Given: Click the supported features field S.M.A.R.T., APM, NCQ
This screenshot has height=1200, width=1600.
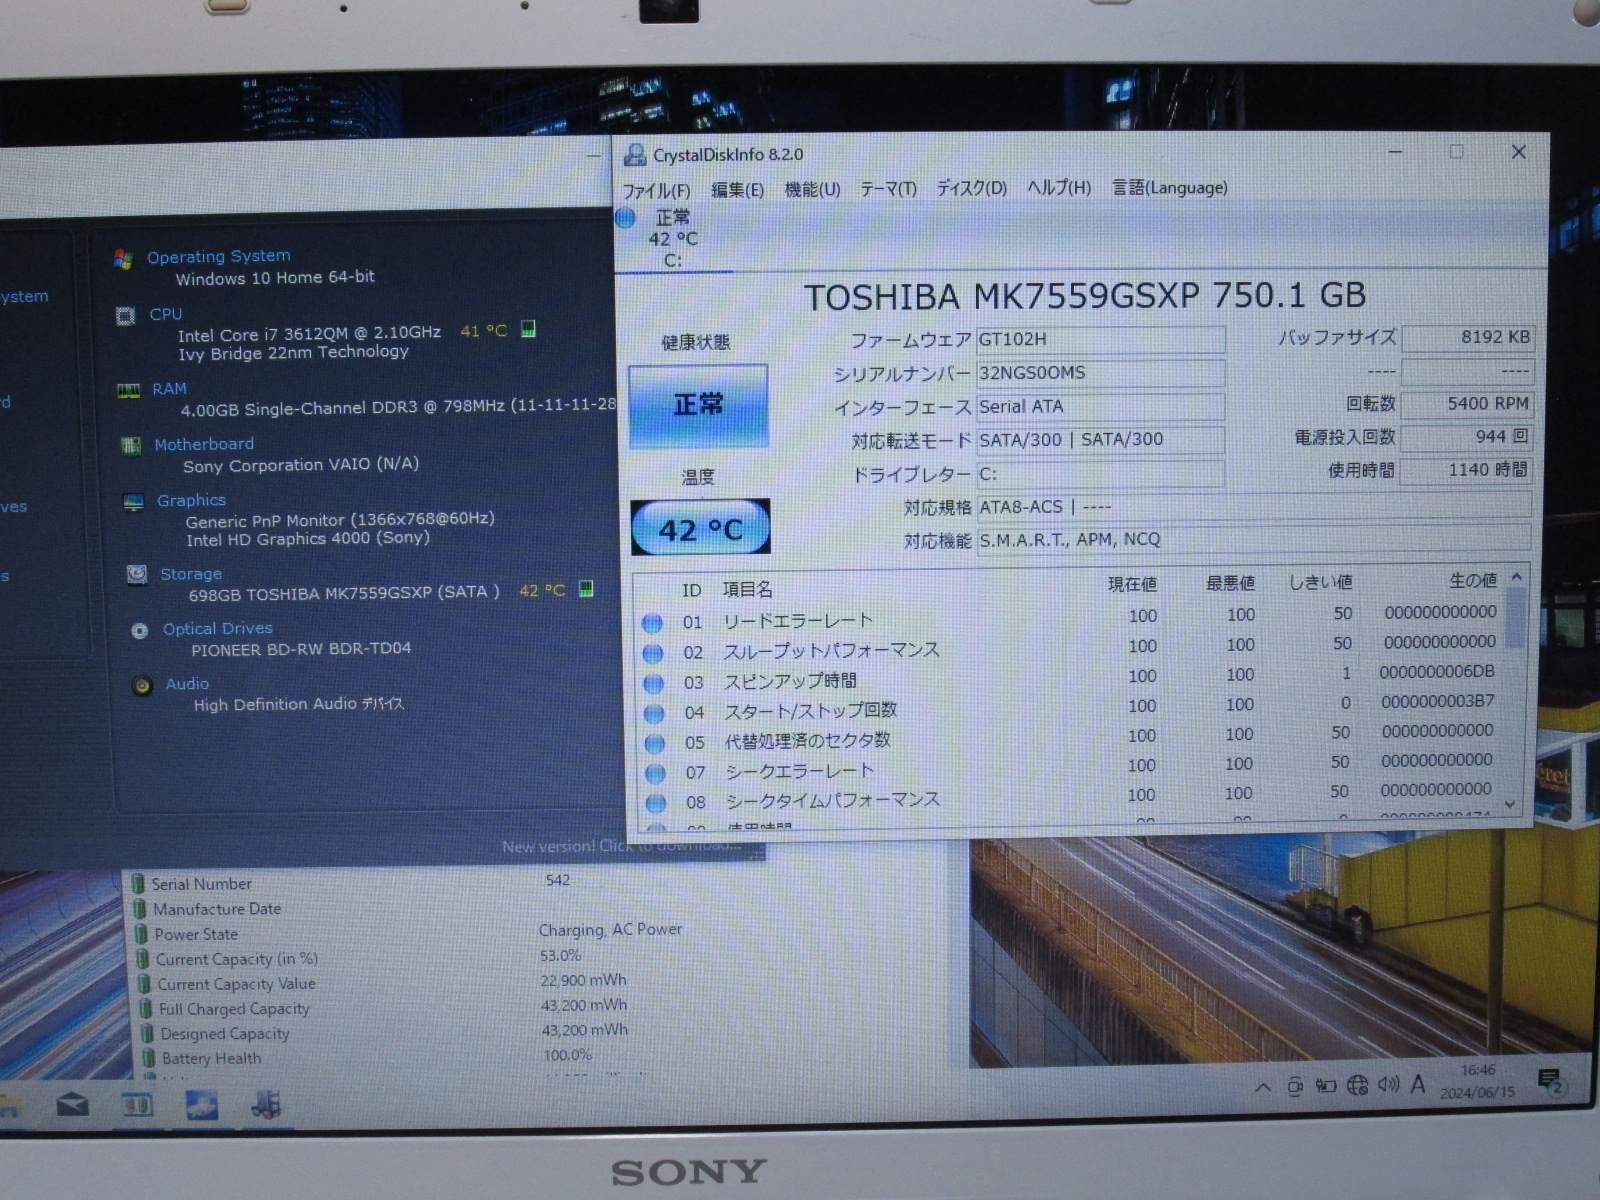Looking at the screenshot, I should point(1253,539).
